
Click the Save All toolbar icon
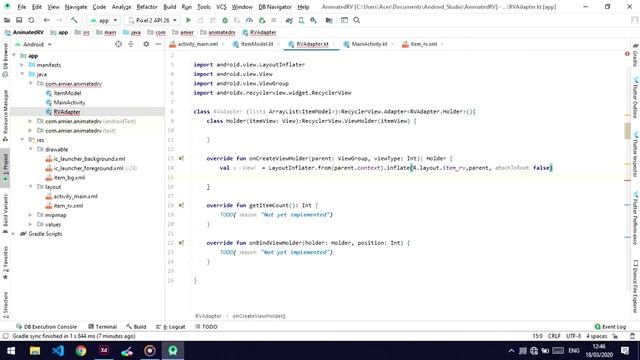pos(19,20)
